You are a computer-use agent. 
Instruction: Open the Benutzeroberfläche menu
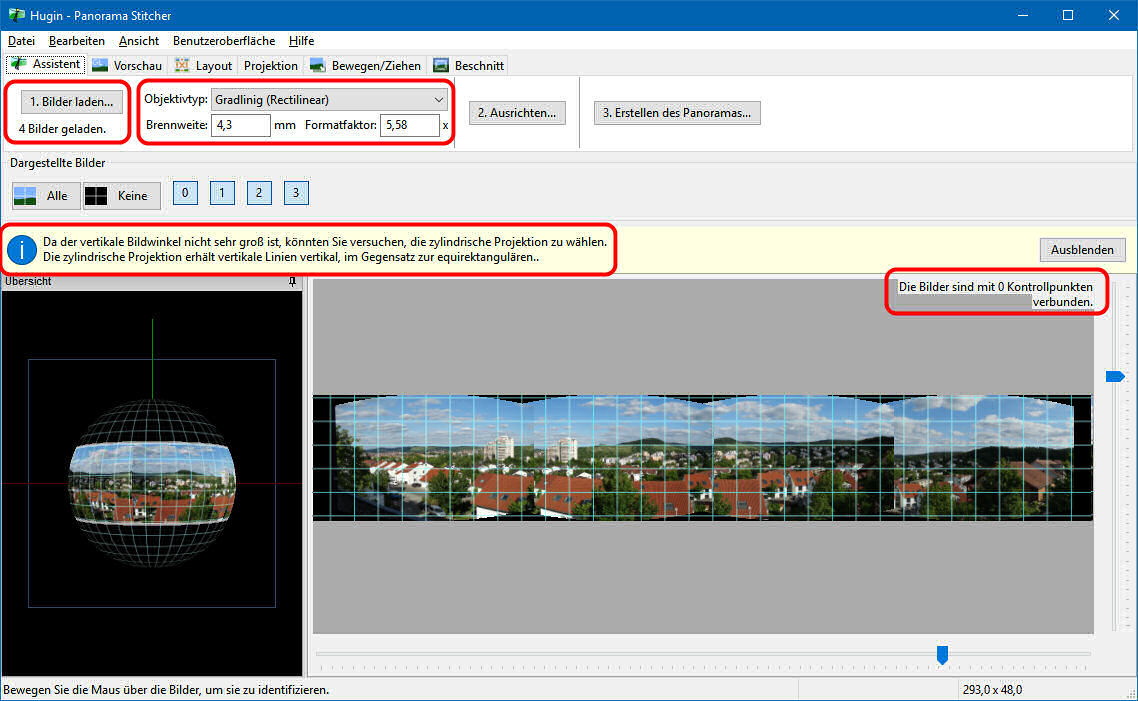tap(224, 41)
